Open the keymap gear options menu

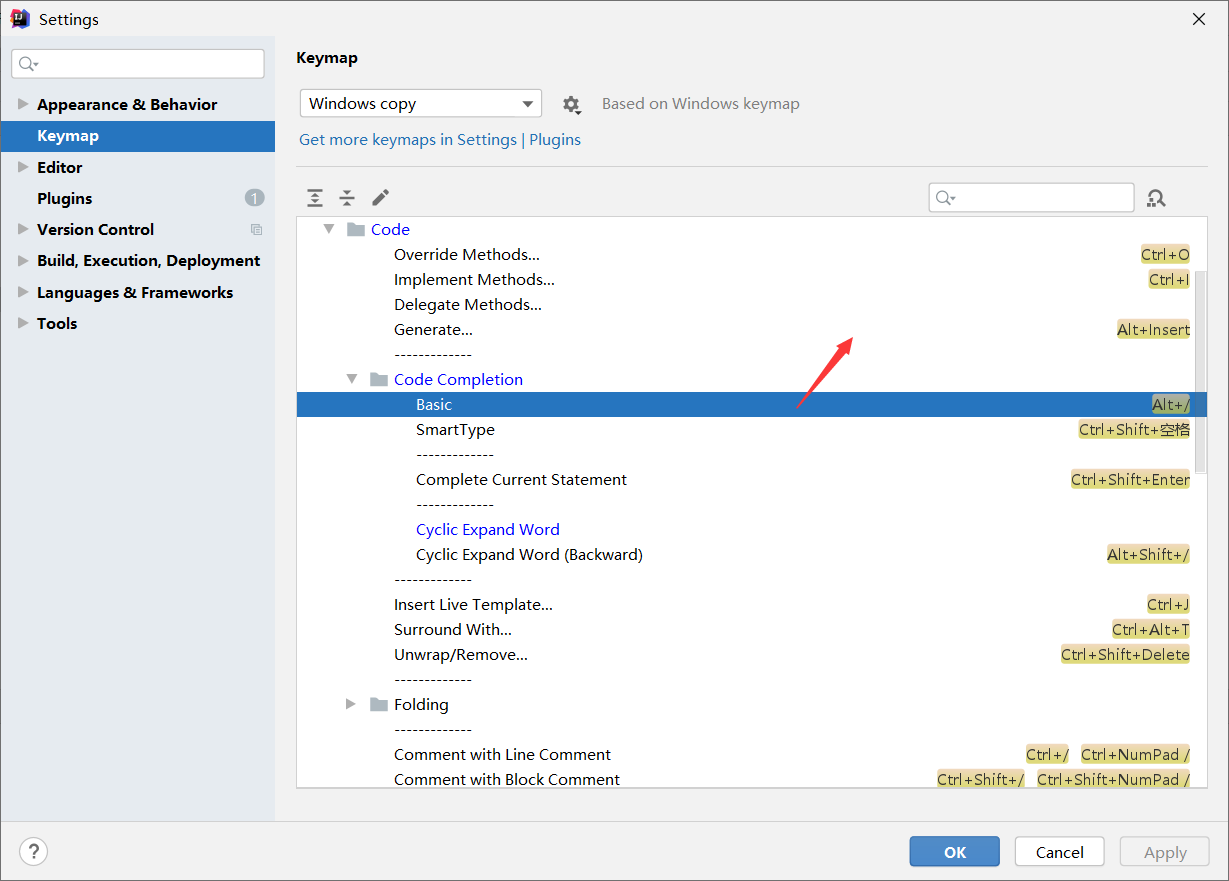pyautogui.click(x=571, y=104)
